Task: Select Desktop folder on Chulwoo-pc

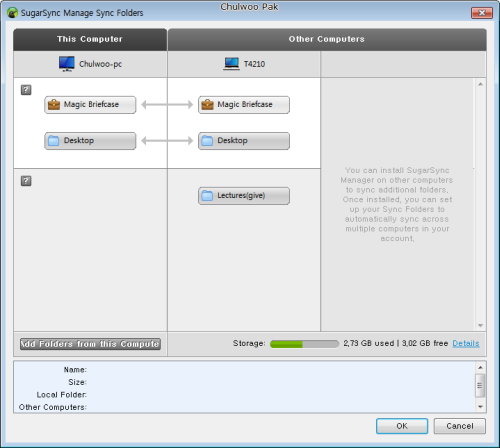Action: pyautogui.click(x=90, y=141)
